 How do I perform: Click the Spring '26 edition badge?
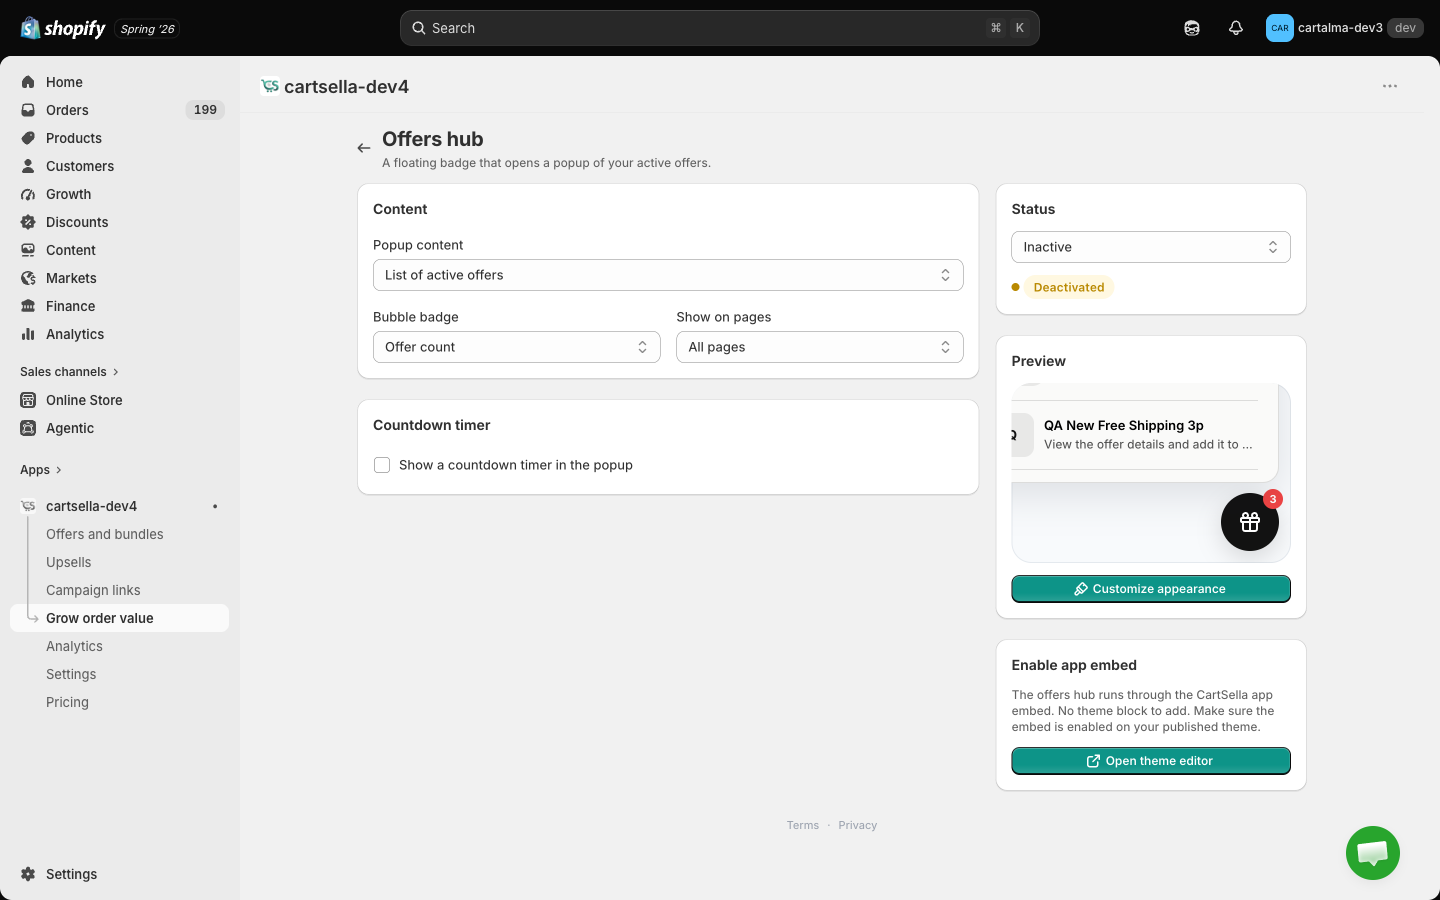click(x=147, y=29)
